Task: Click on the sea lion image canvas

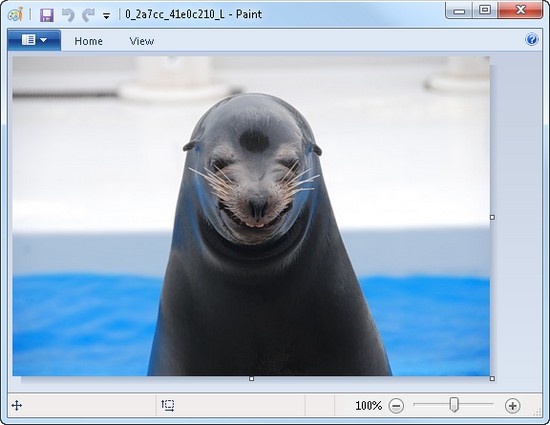Action: point(251,216)
